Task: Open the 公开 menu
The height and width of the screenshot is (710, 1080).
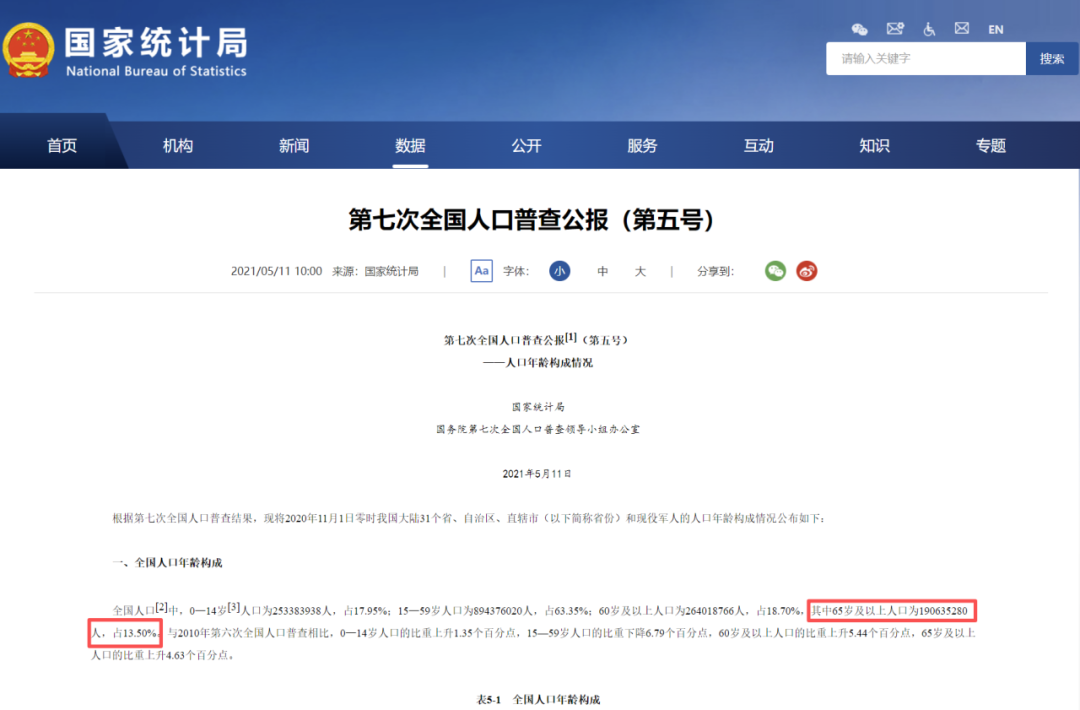Action: pyautogui.click(x=526, y=146)
